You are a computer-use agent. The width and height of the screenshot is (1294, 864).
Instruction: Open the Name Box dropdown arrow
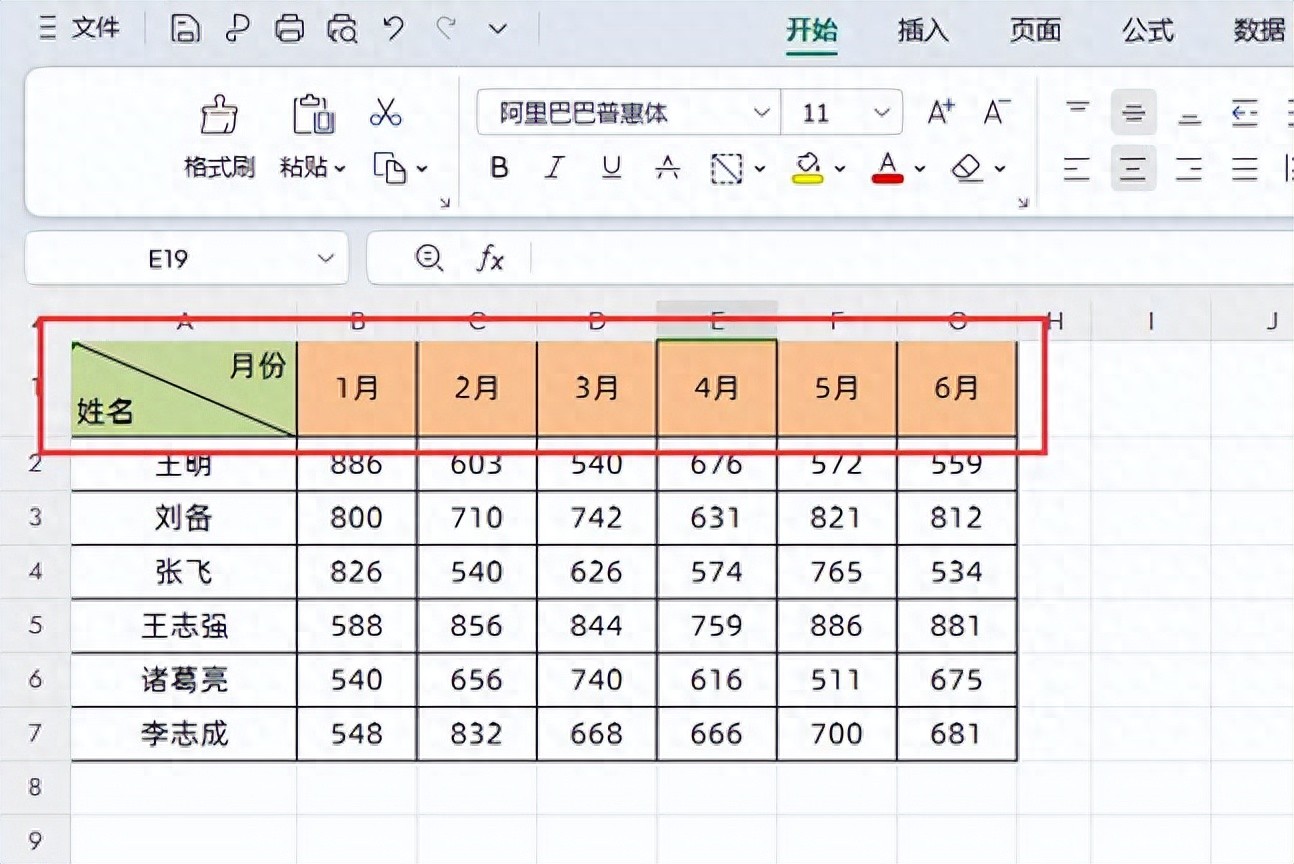click(325, 259)
